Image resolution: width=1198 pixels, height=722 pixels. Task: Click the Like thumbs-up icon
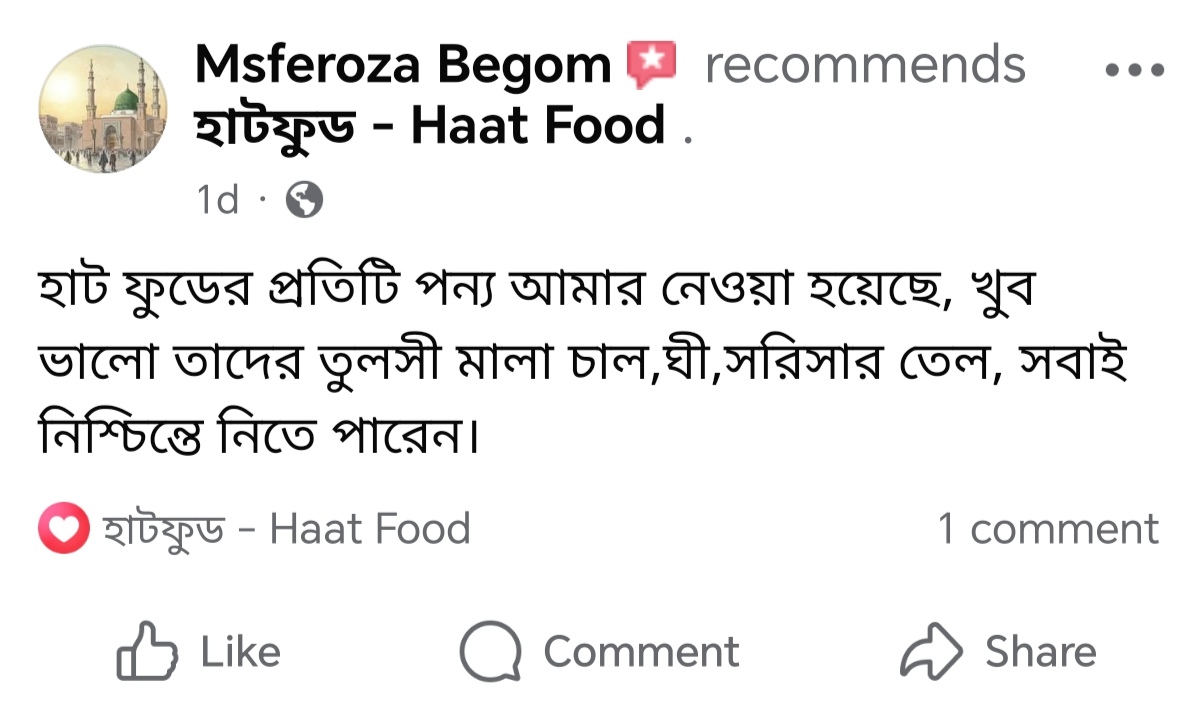point(148,652)
